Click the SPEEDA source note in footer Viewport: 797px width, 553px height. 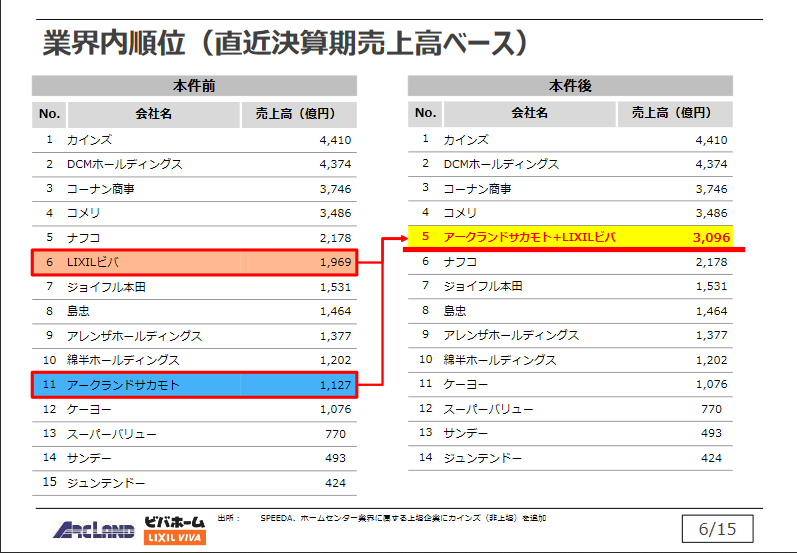(400, 519)
